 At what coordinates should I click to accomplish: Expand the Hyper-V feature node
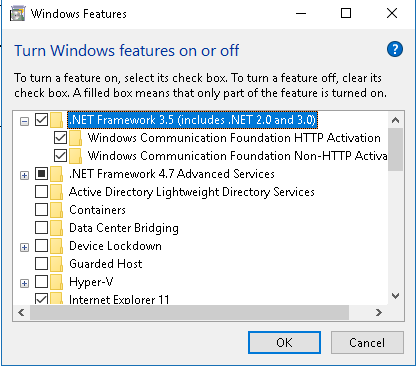pyautogui.click(x=24, y=283)
